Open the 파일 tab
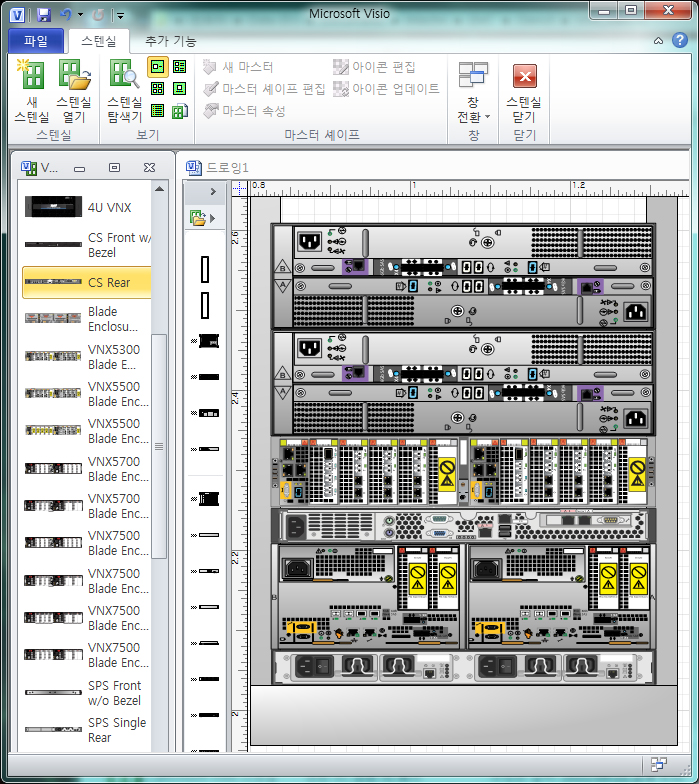The height and width of the screenshot is (784, 699). [36, 41]
